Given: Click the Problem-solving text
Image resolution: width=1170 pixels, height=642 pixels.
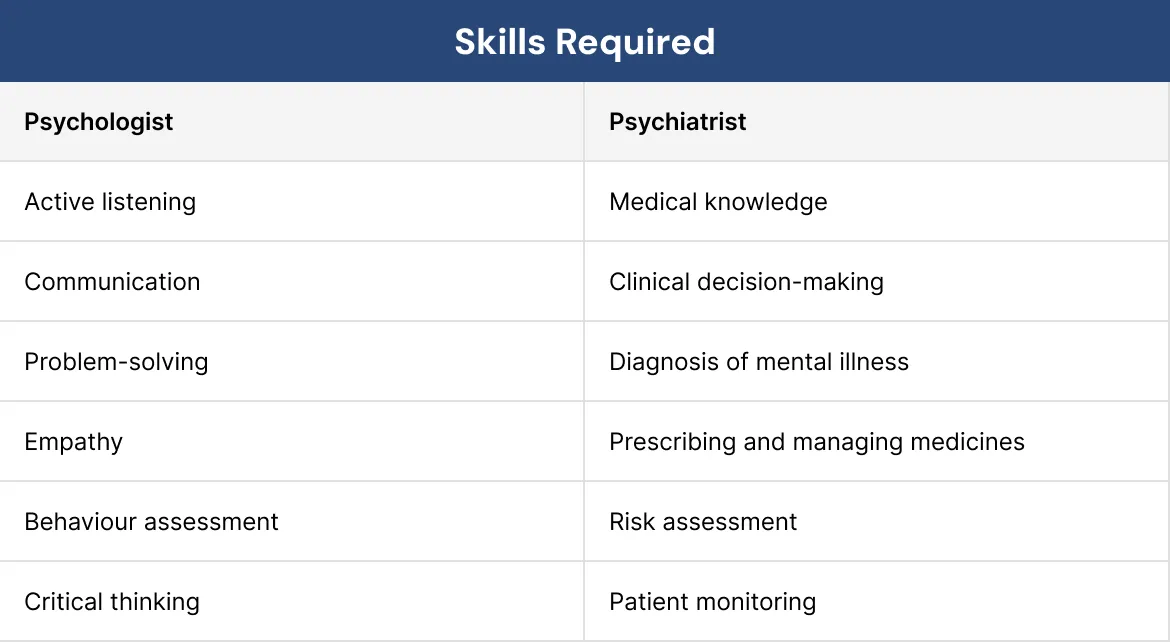Looking at the screenshot, I should point(116,361).
